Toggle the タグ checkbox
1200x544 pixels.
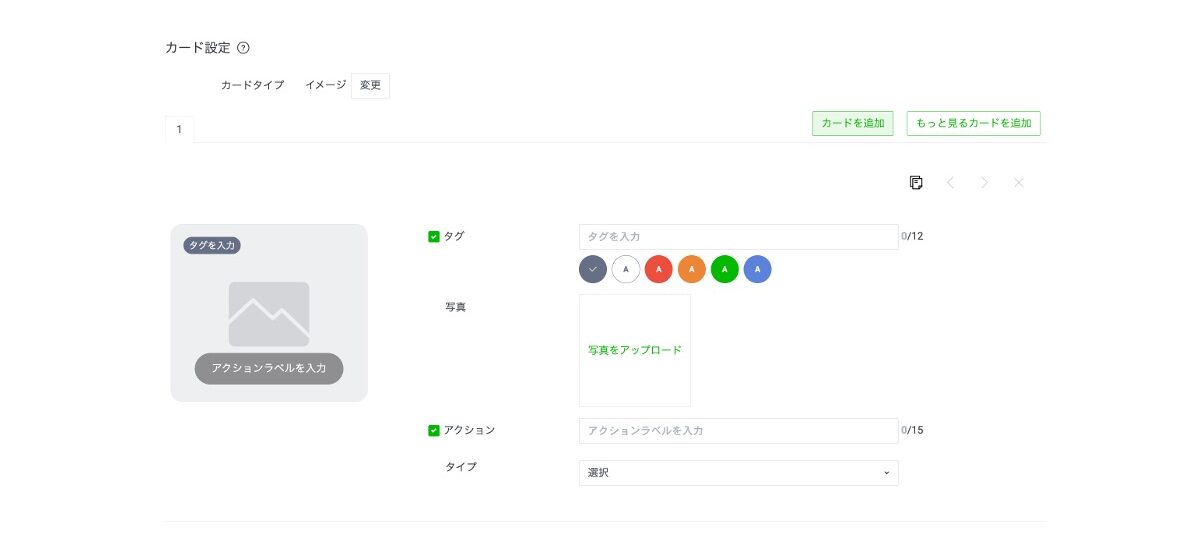point(434,237)
